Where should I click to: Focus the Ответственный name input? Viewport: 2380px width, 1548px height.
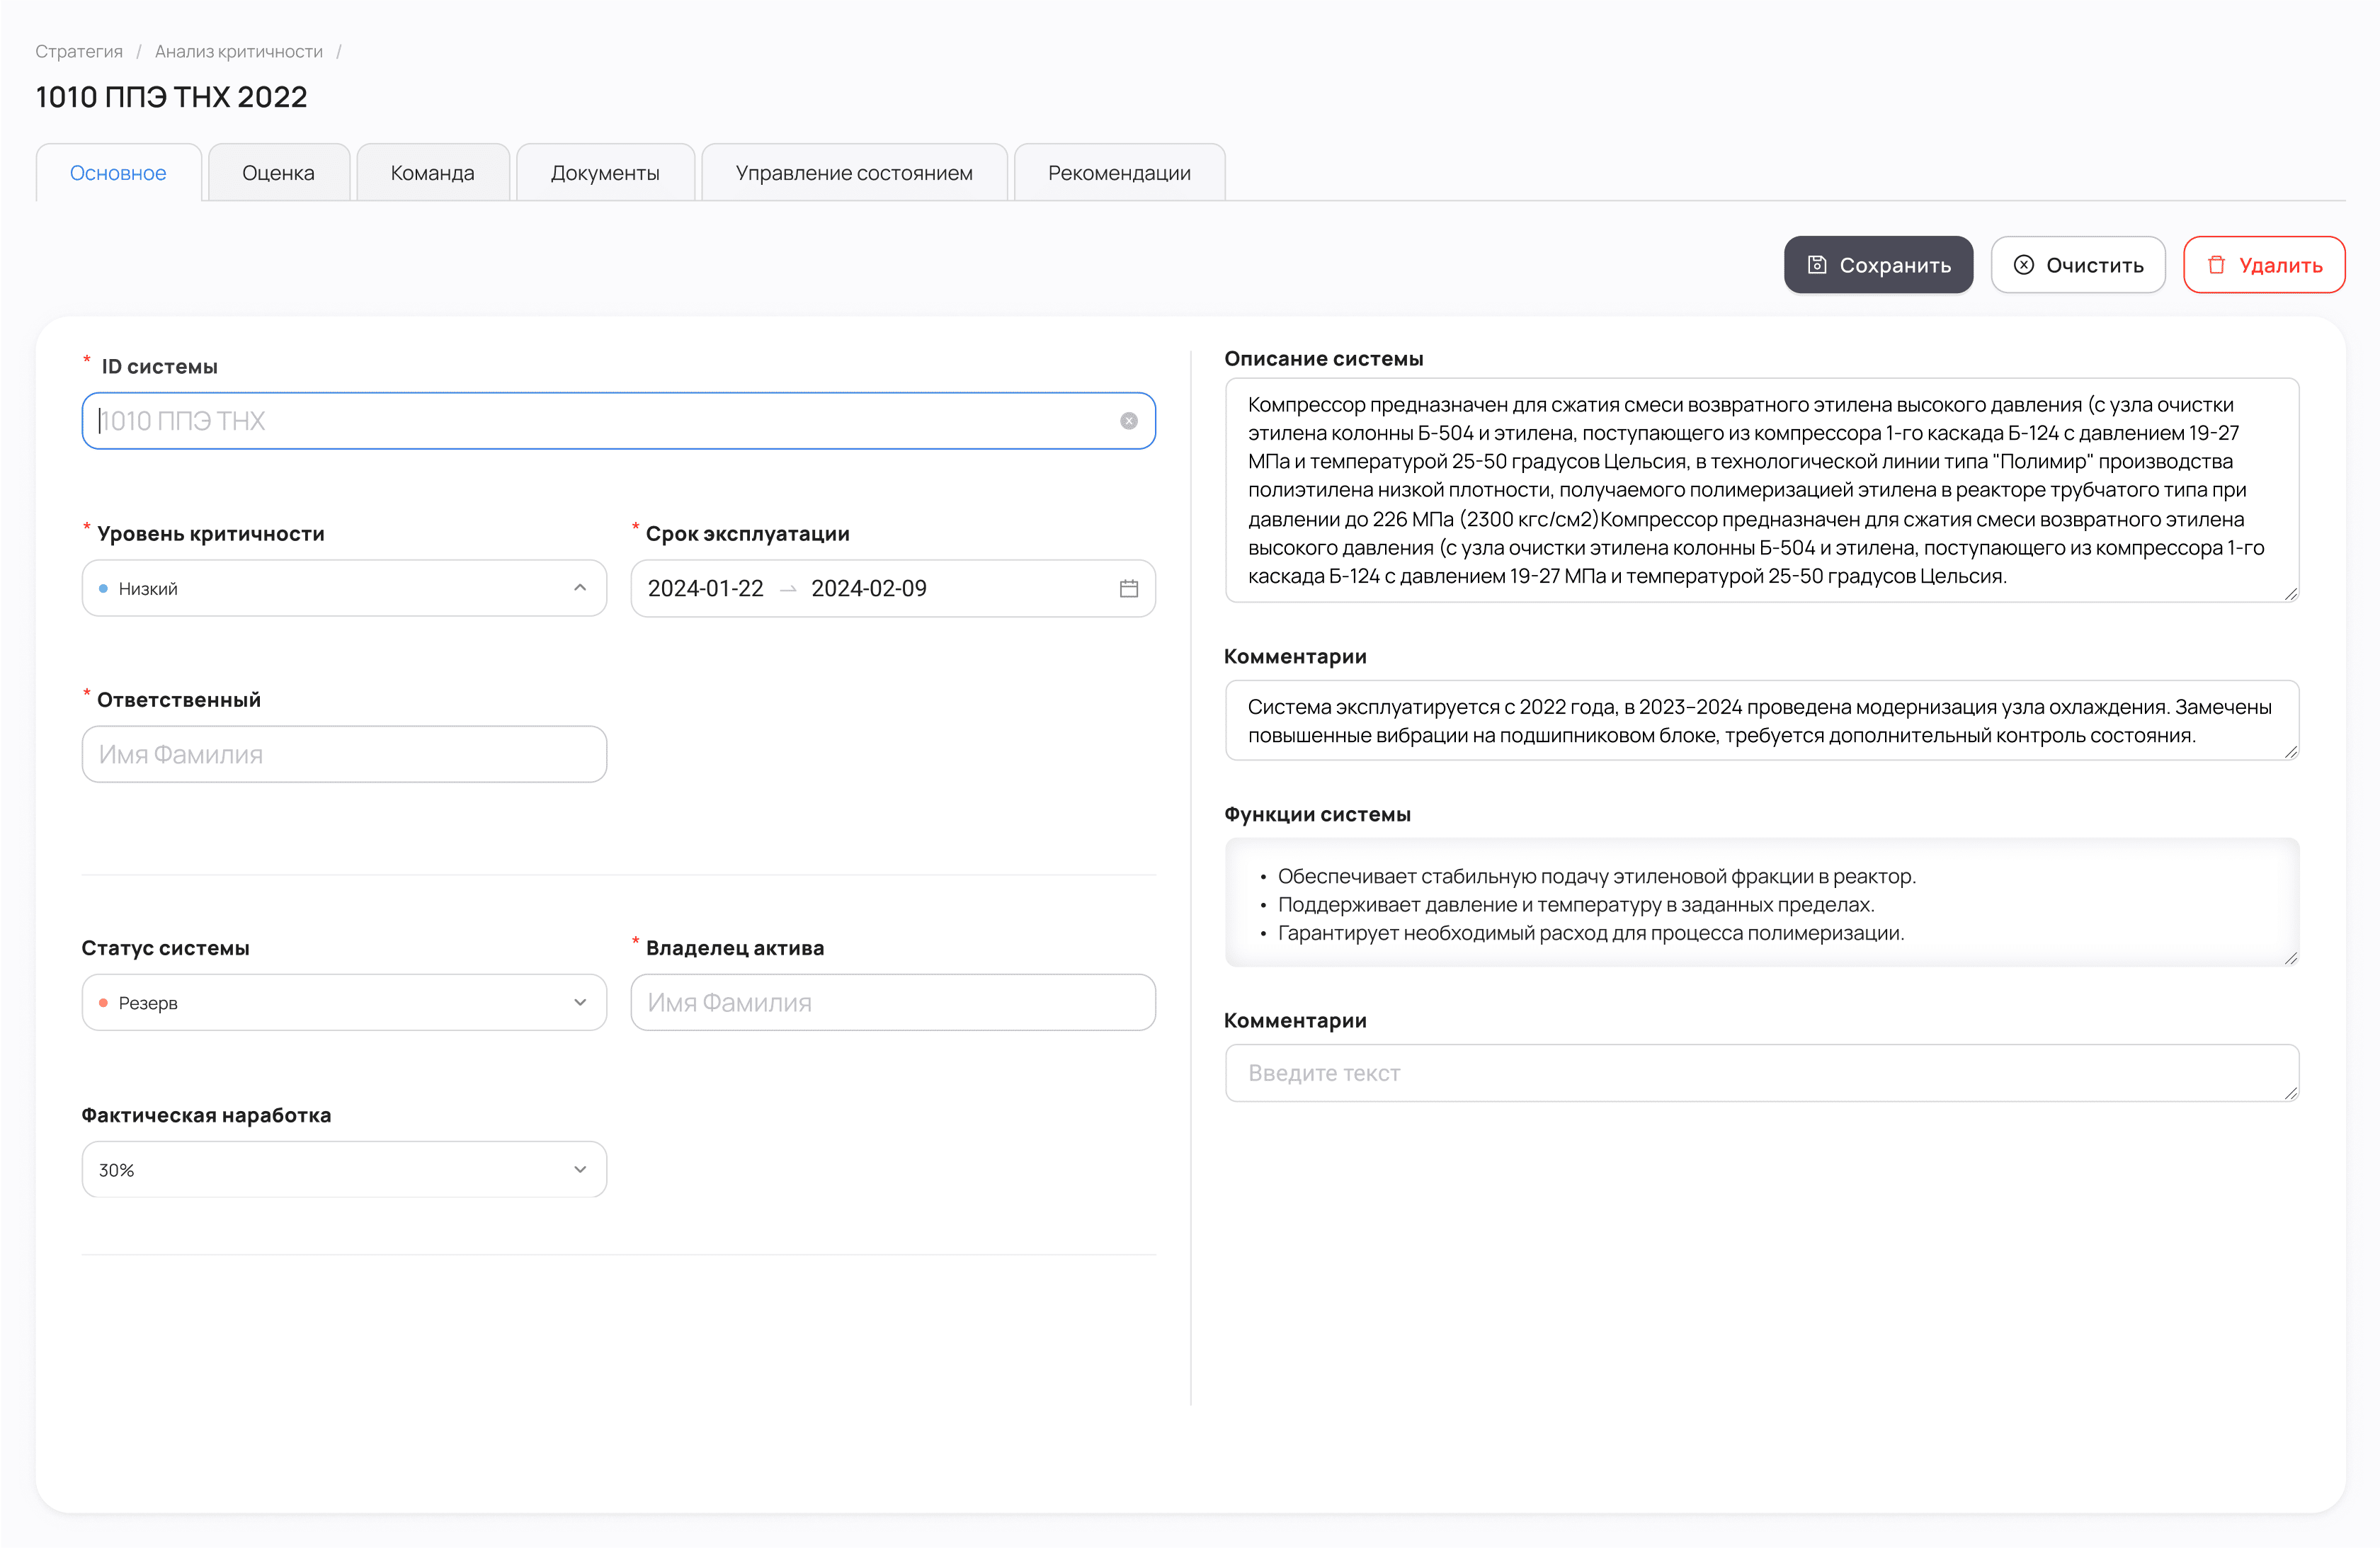[343, 754]
